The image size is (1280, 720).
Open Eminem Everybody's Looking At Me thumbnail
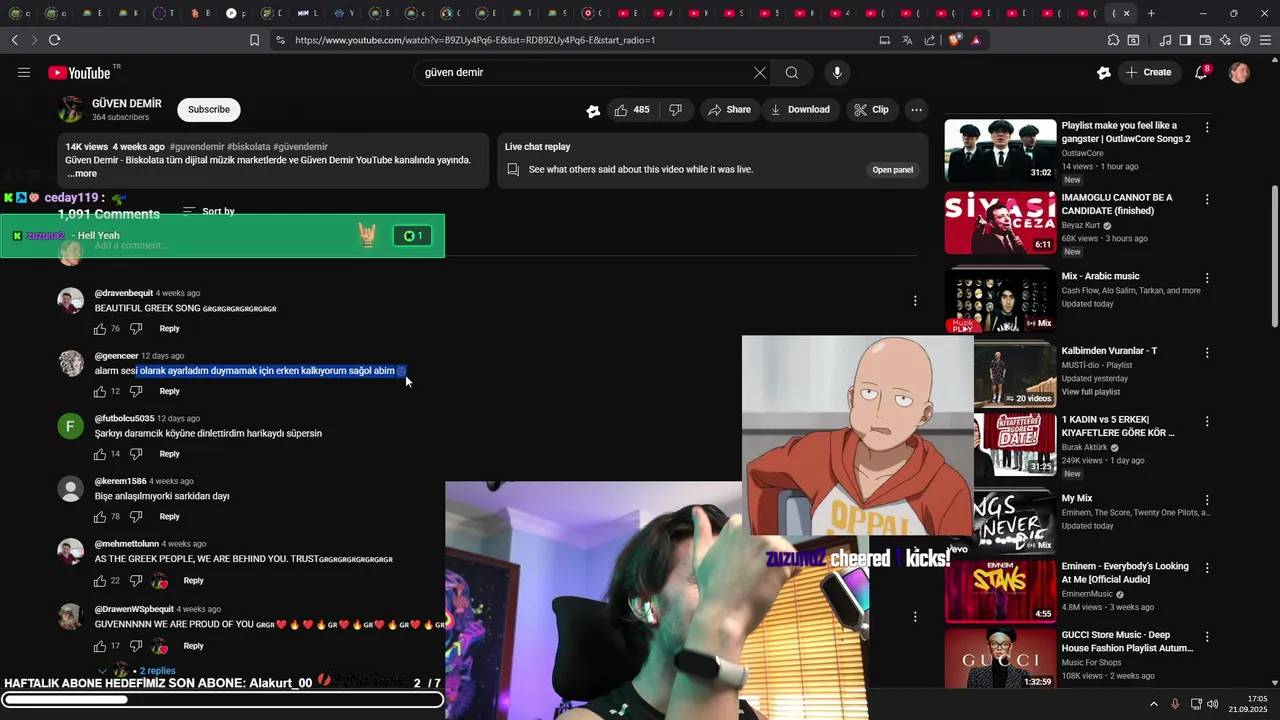[x=1000, y=591]
